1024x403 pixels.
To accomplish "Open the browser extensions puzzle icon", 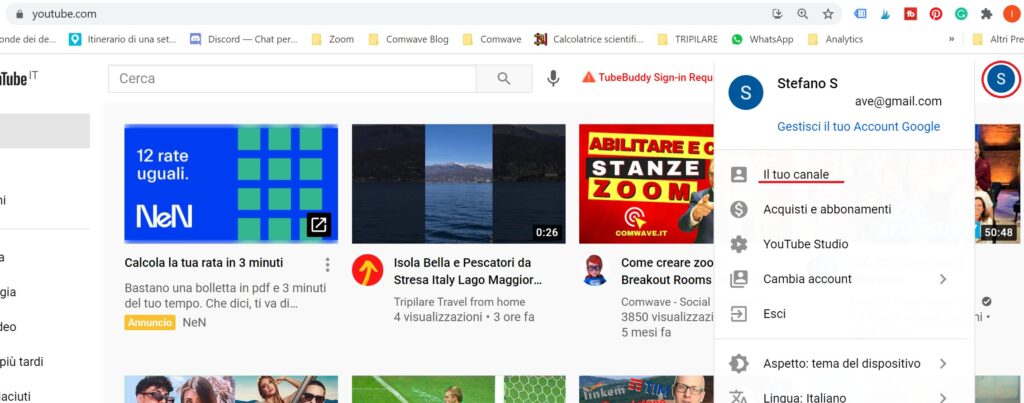I will click(x=986, y=14).
